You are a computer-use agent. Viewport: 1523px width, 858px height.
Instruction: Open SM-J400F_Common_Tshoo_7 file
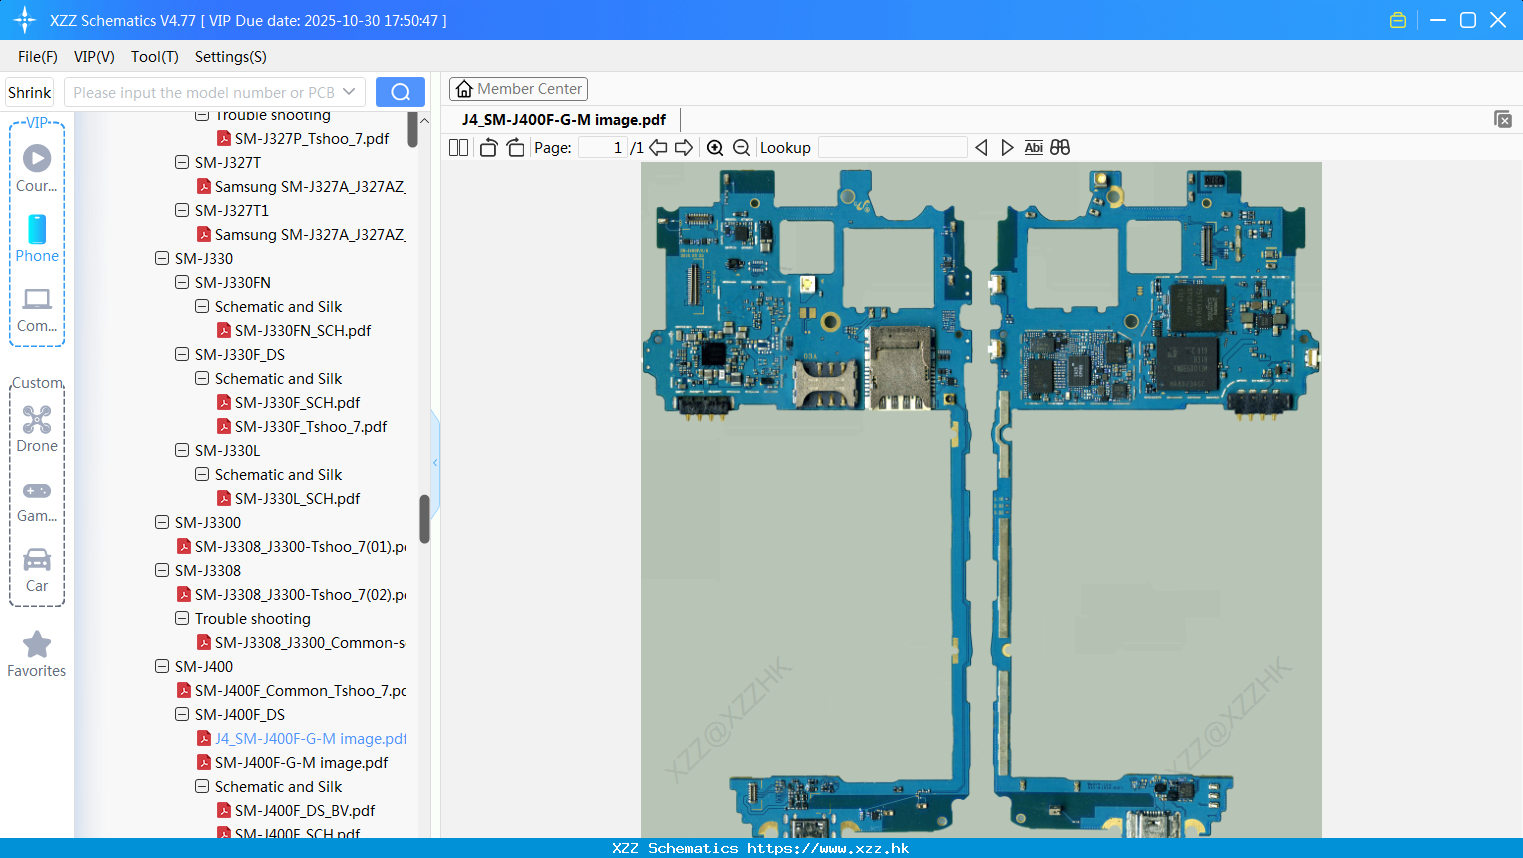(x=292, y=690)
